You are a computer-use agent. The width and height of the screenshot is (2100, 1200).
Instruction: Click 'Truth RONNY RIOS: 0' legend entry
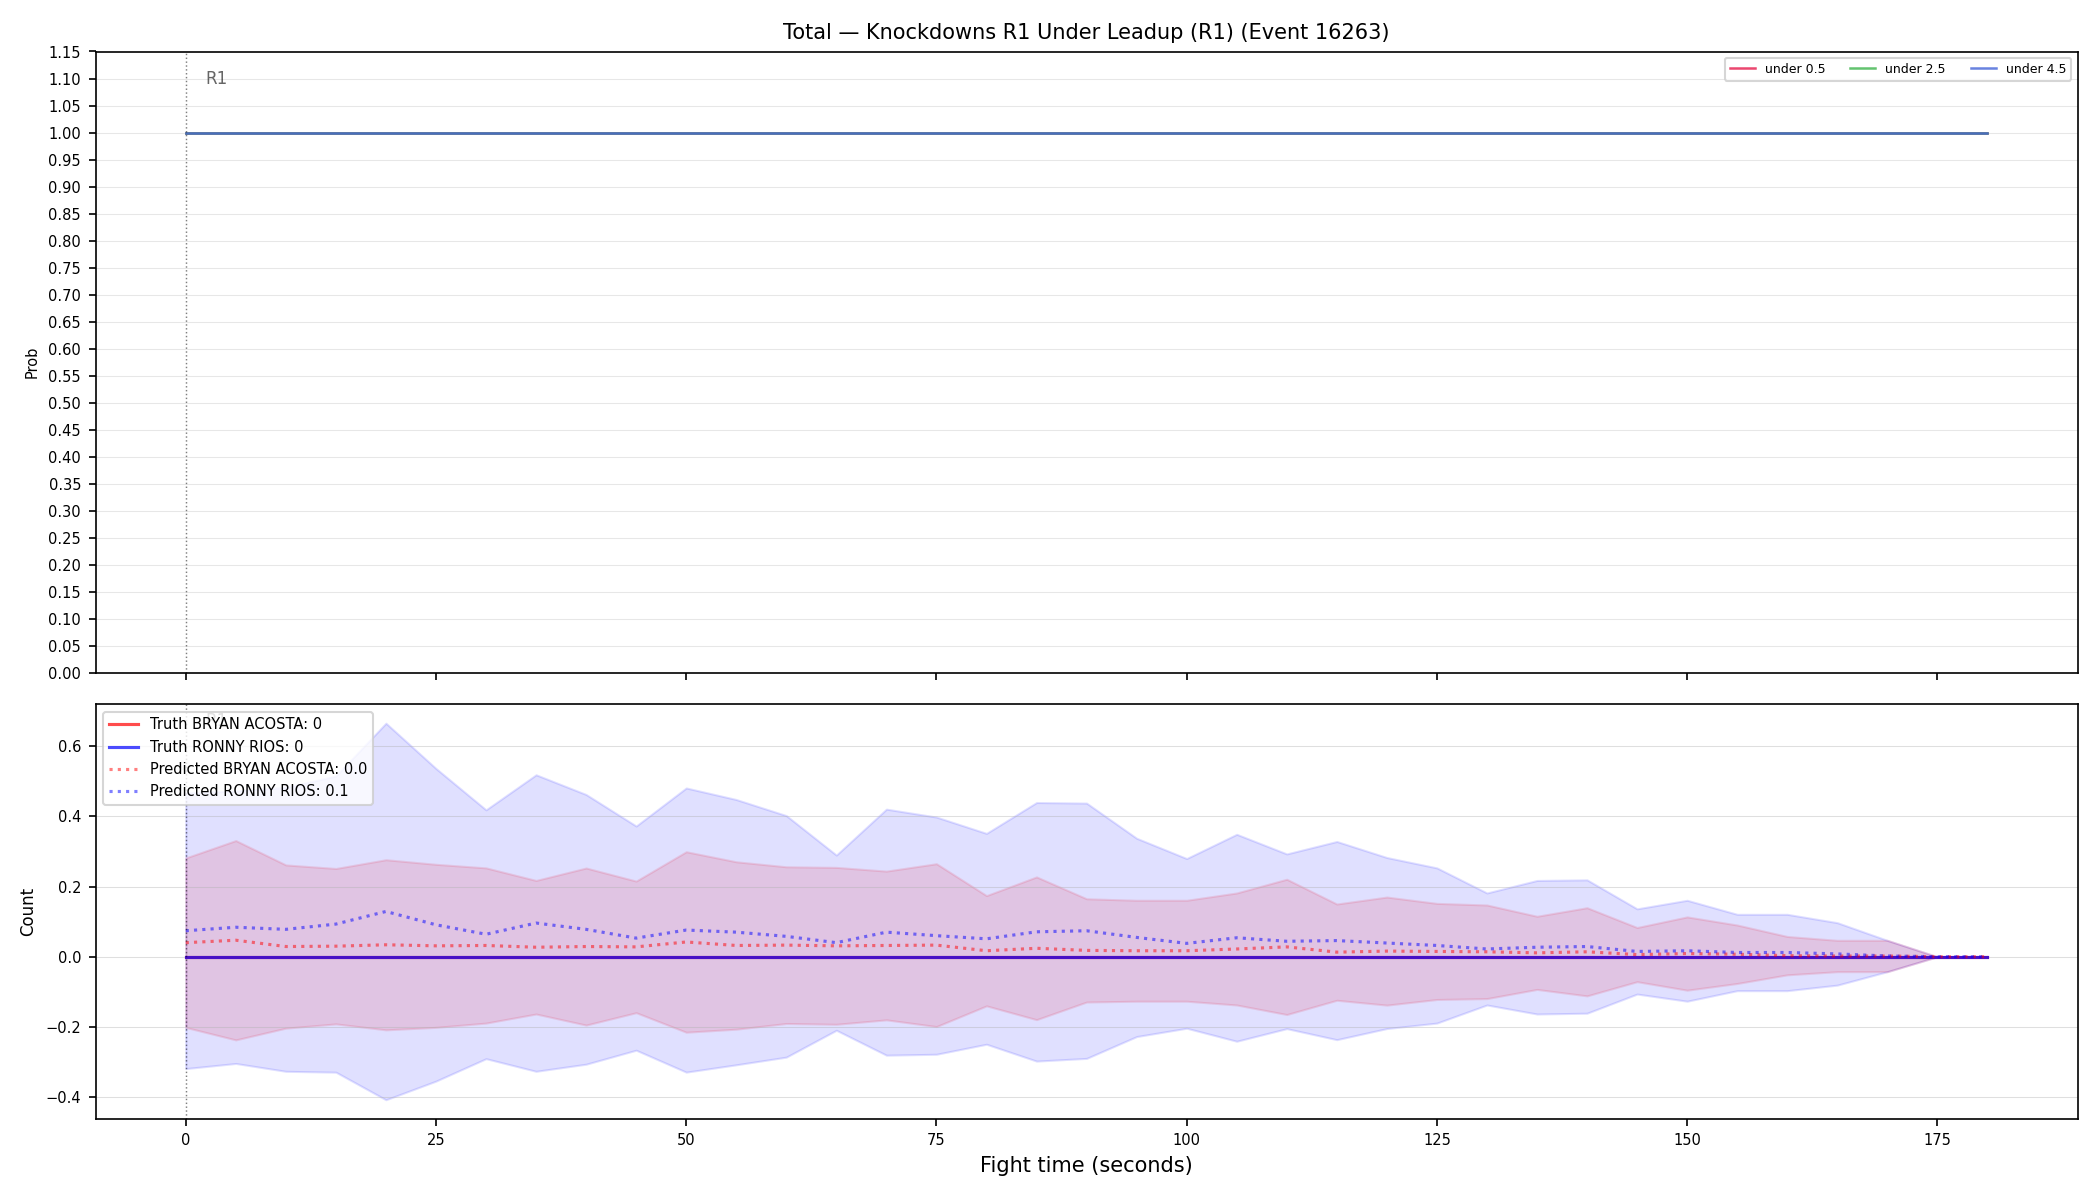pos(205,747)
